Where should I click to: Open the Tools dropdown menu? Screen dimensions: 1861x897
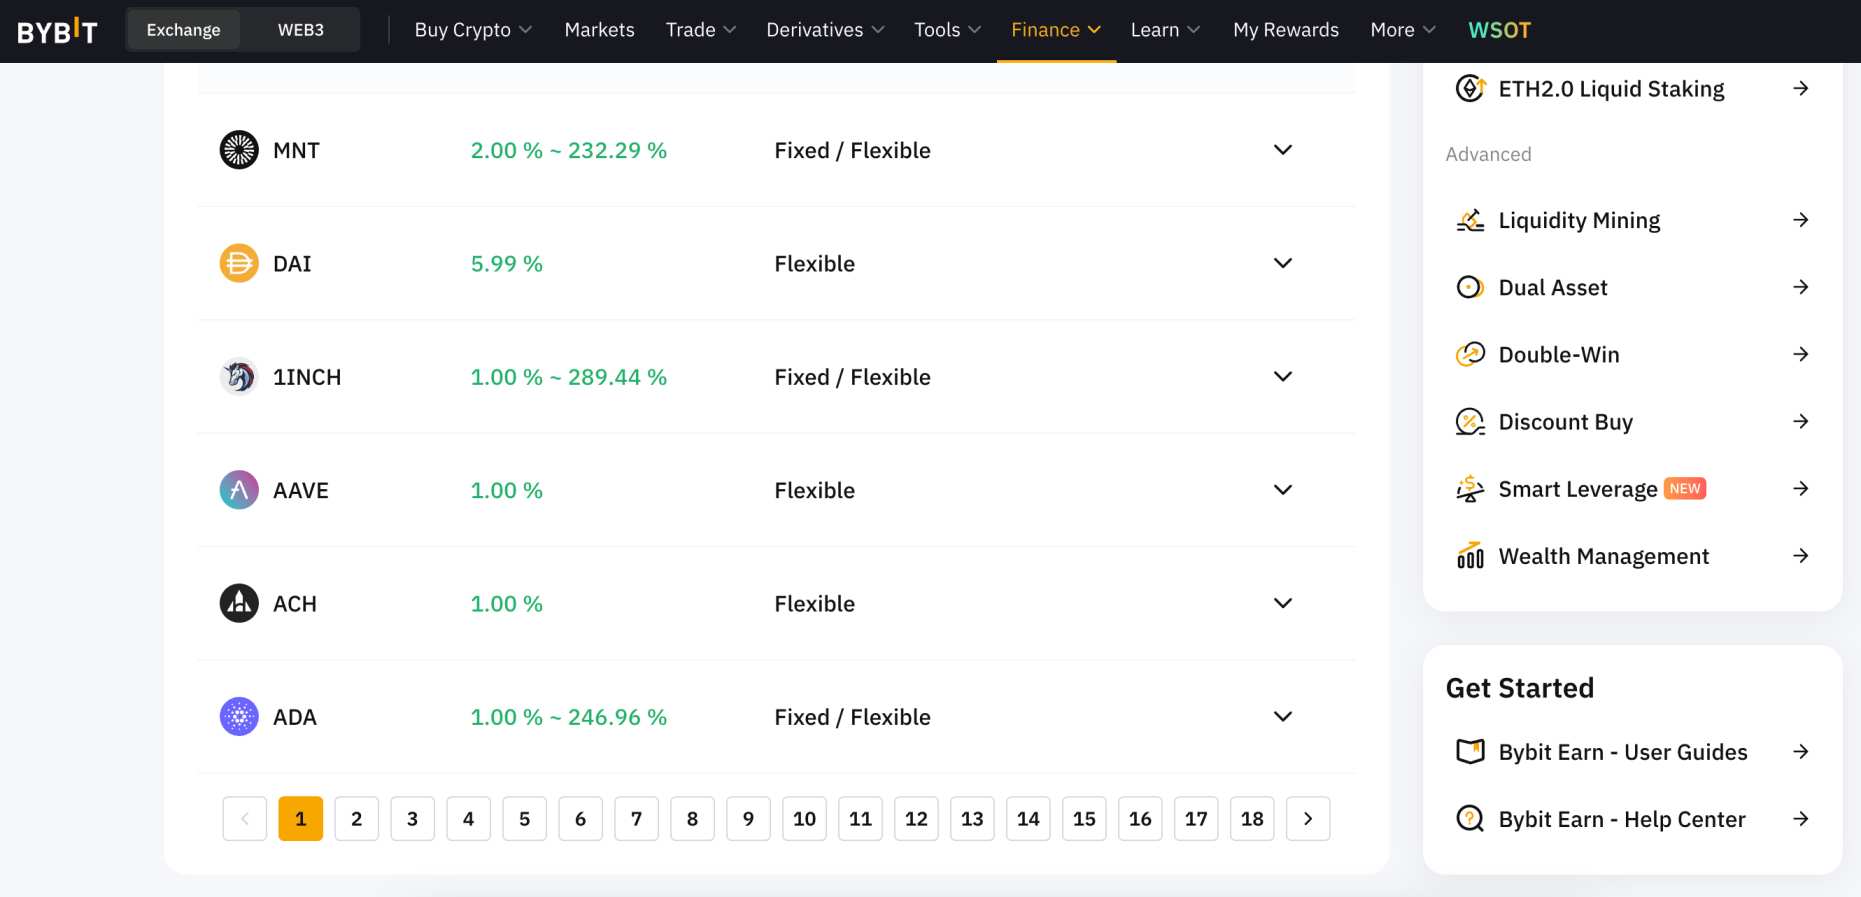point(947,30)
